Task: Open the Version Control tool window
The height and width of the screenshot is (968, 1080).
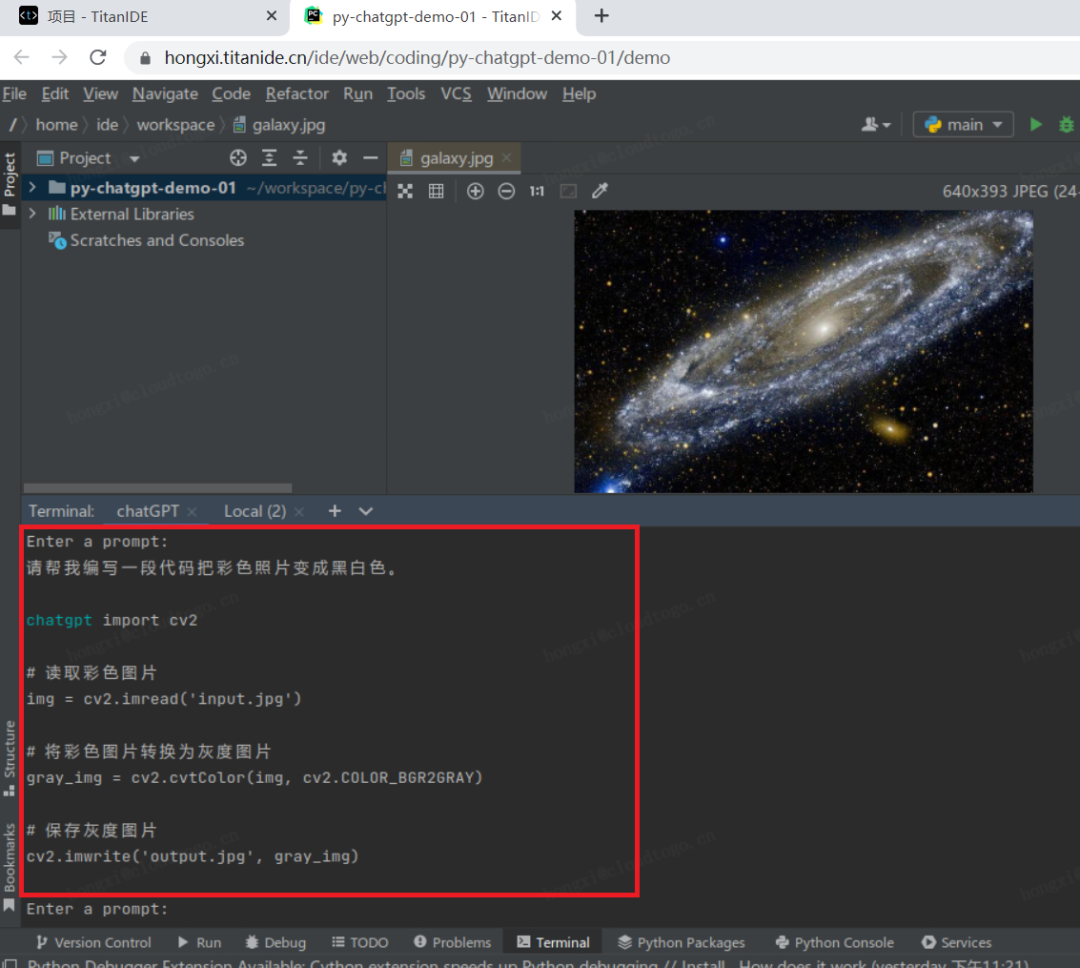Action: 93,943
